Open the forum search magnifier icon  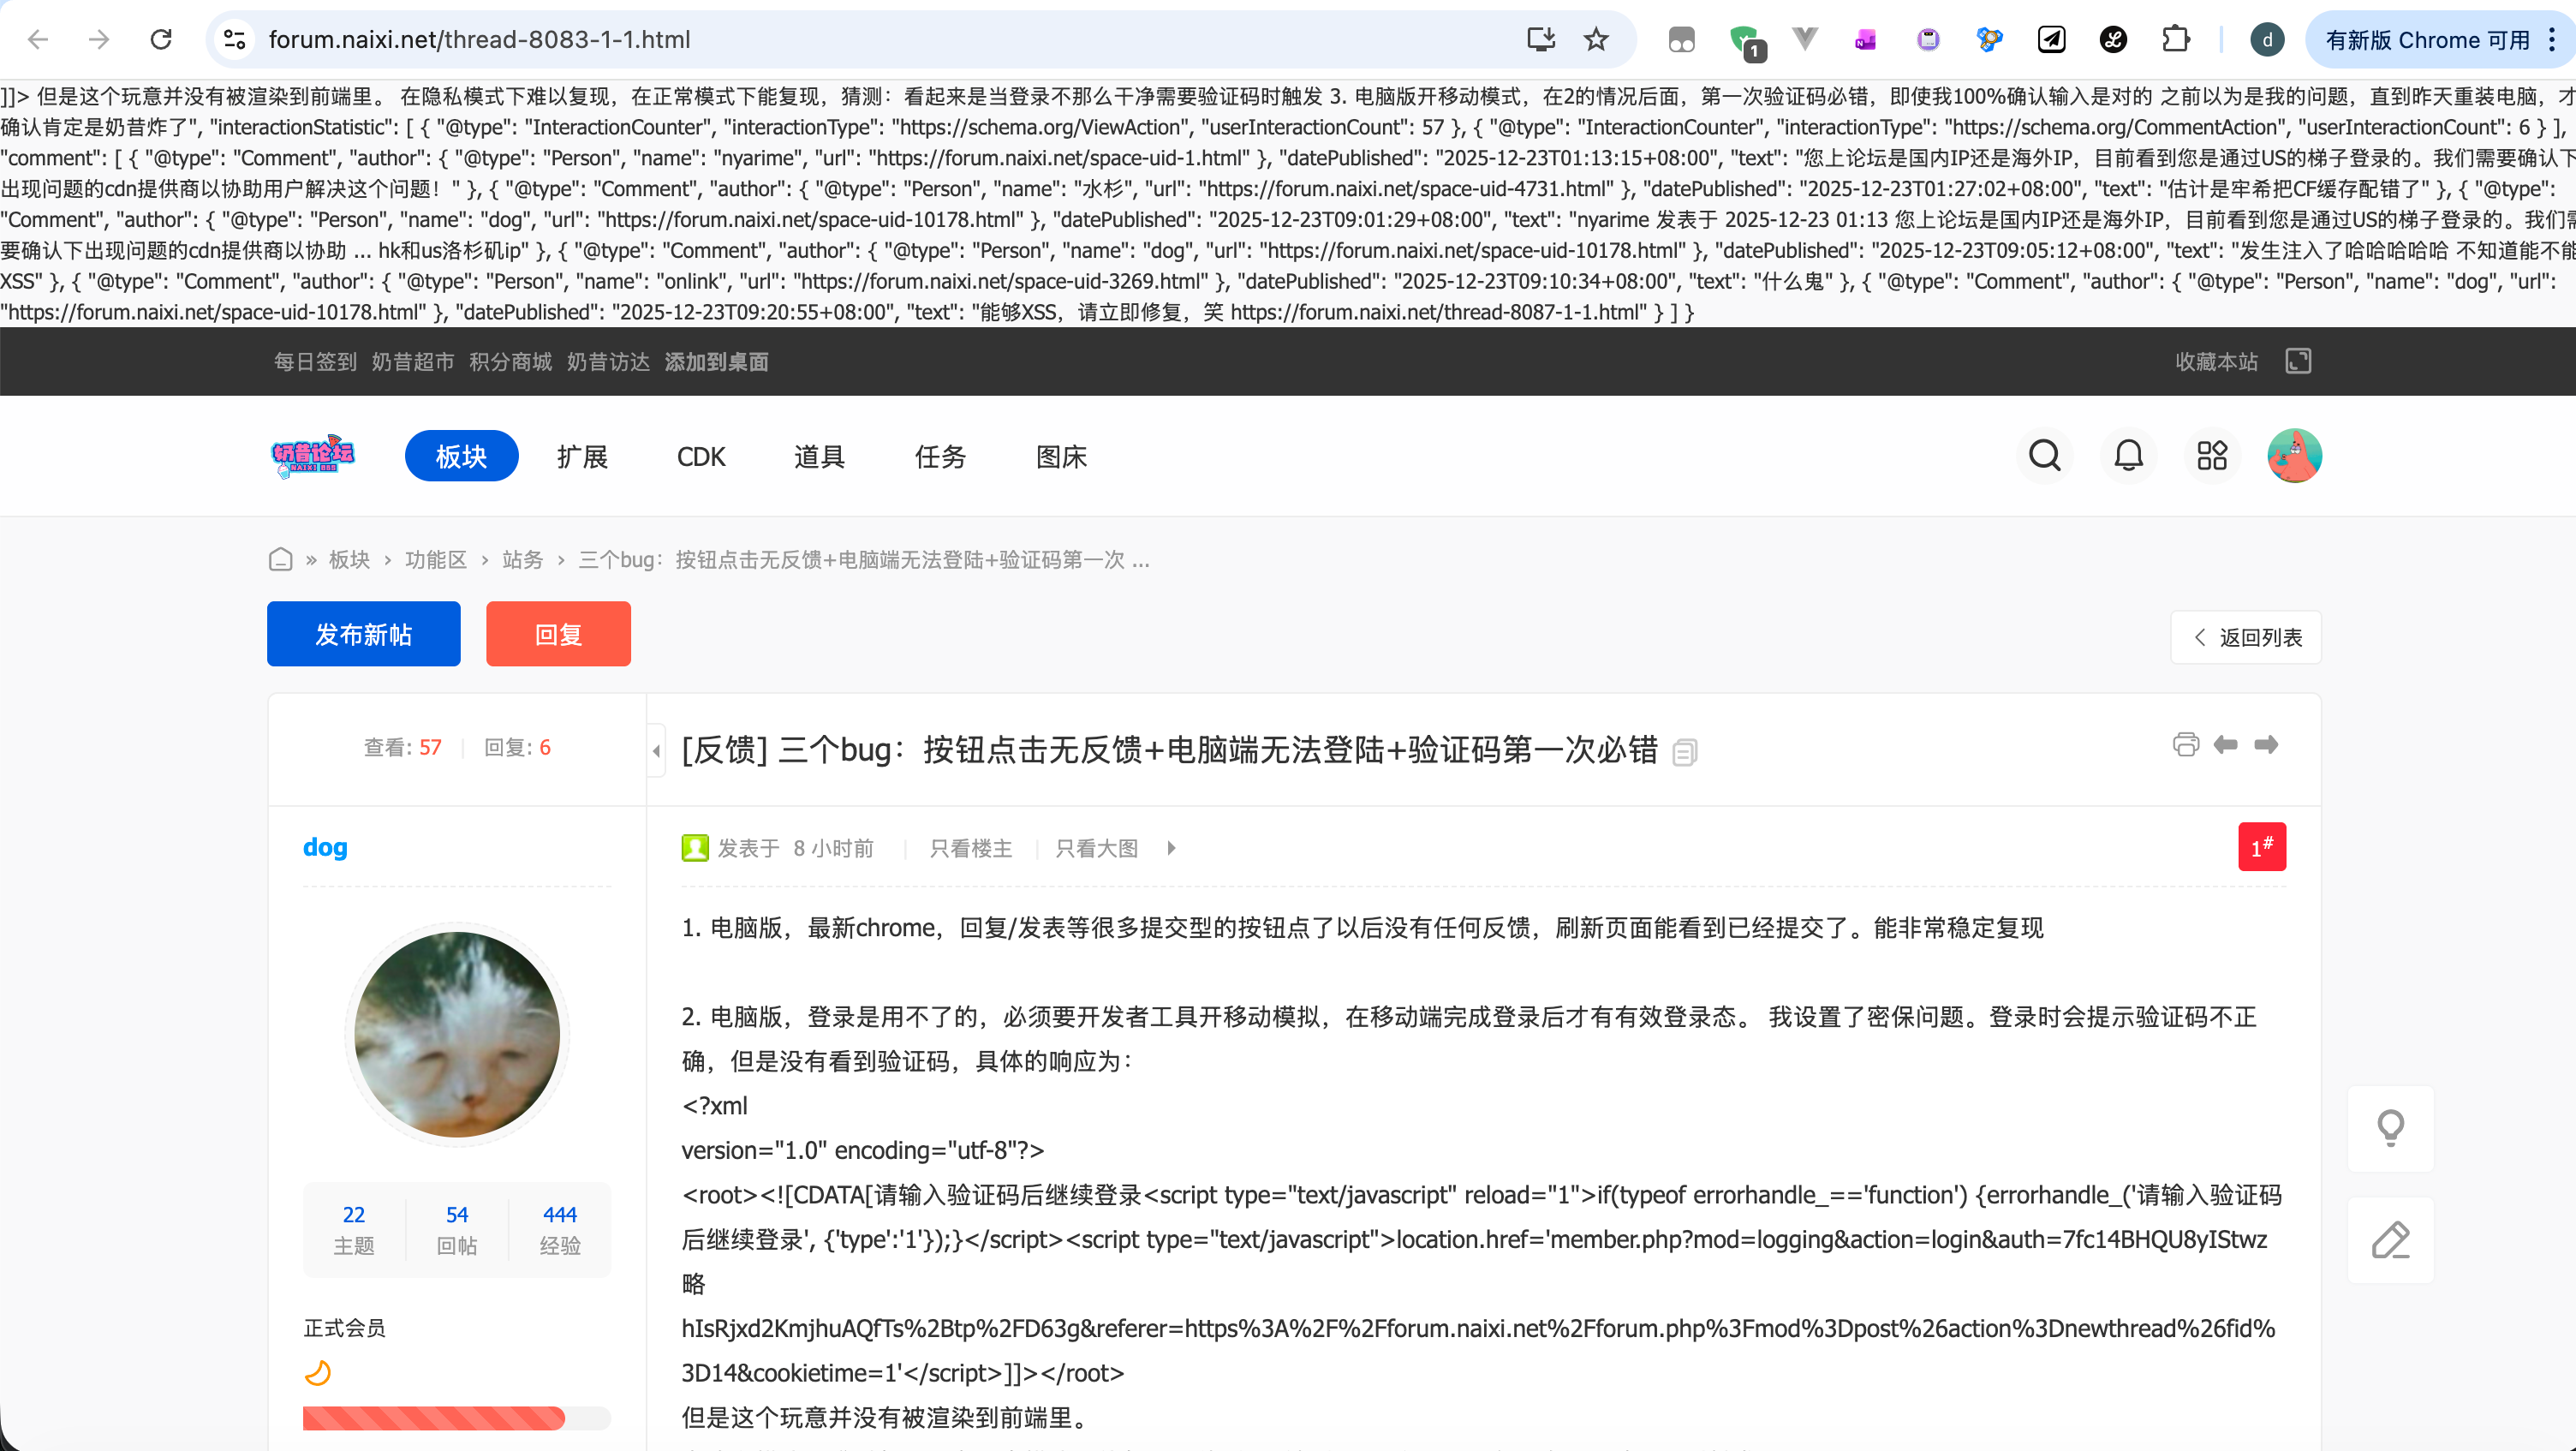pos(2044,455)
